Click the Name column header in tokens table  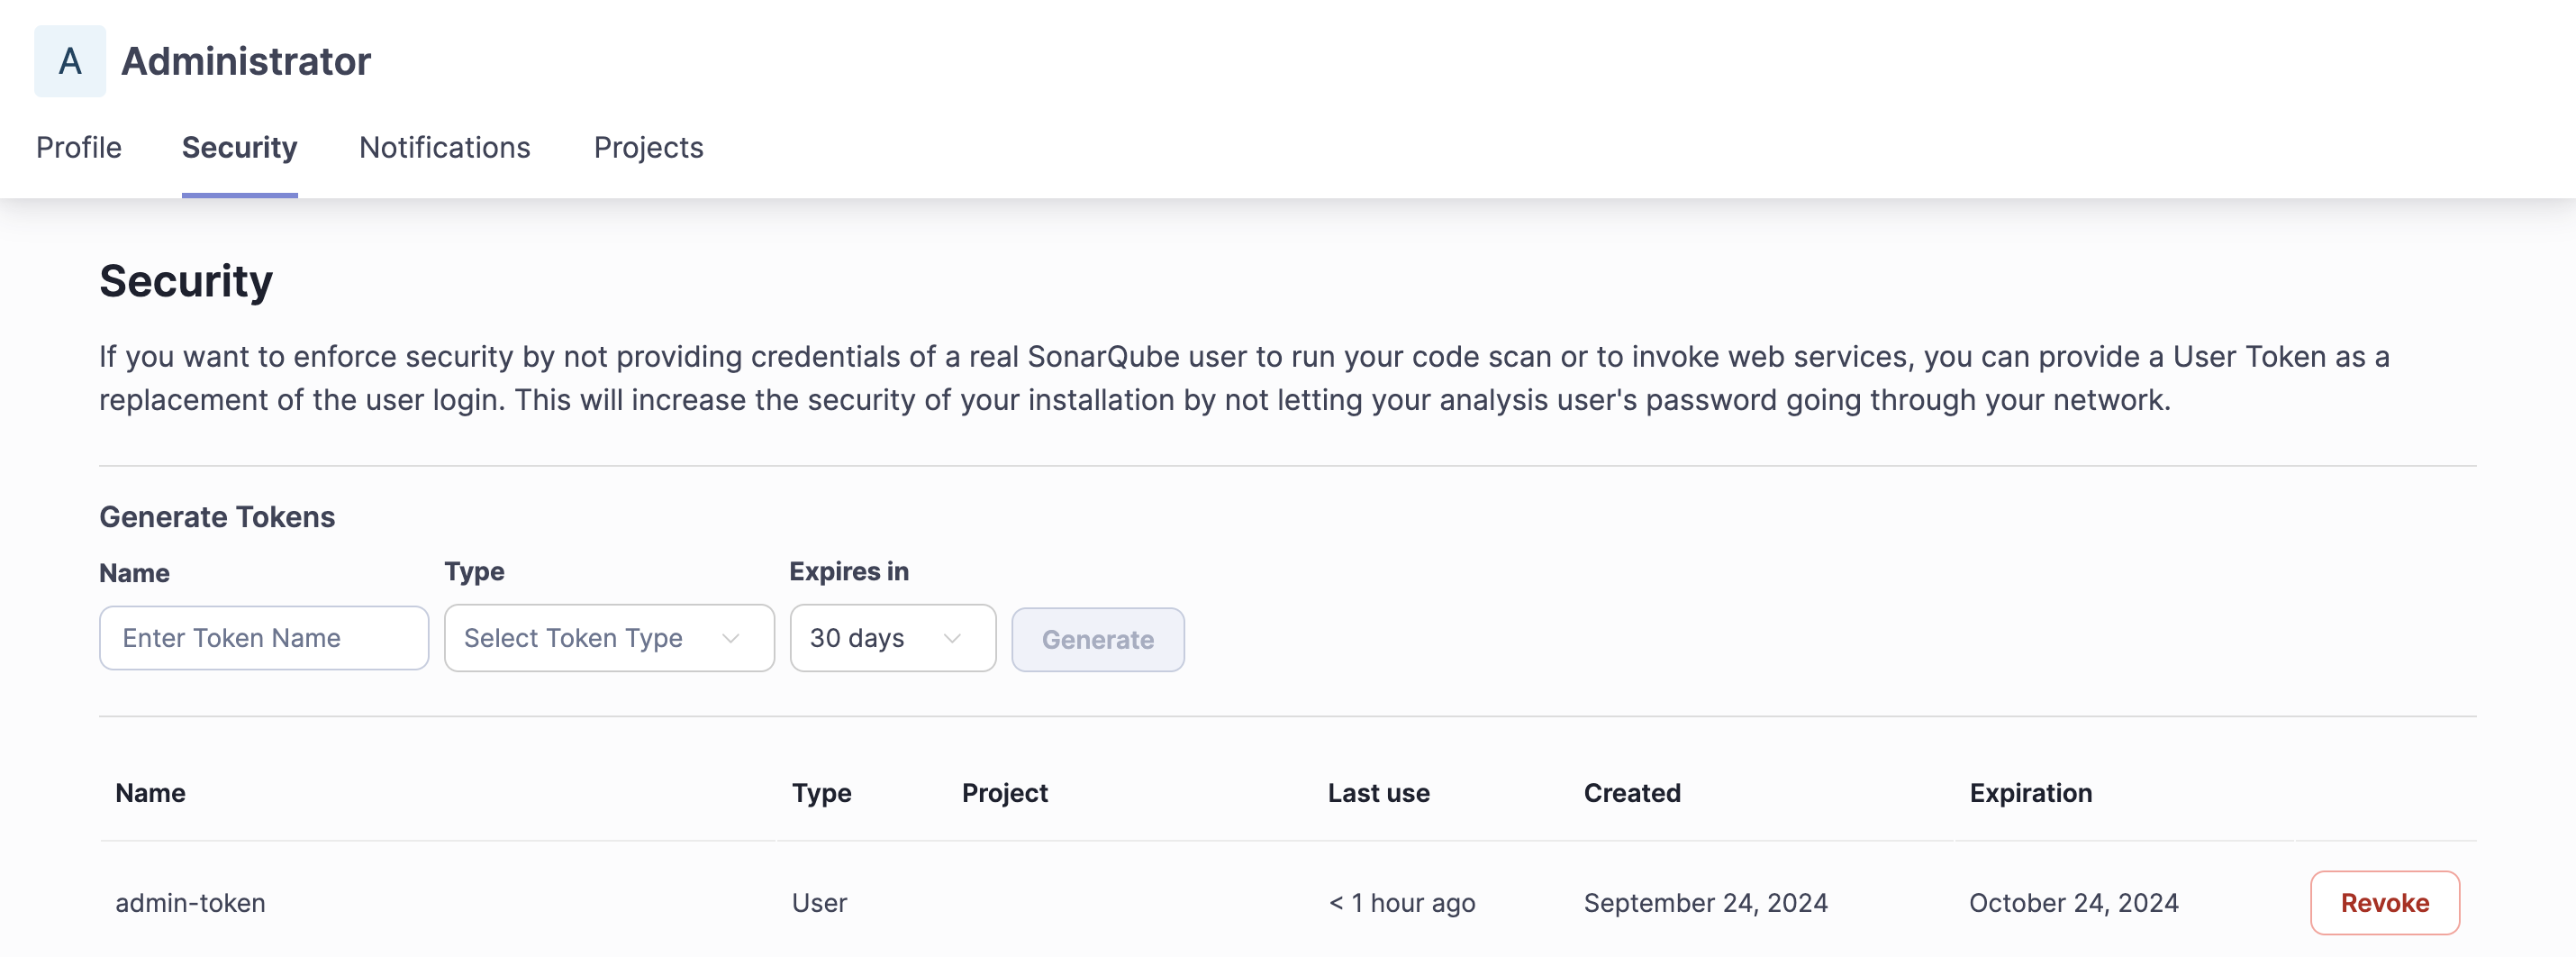[x=150, y=793]
